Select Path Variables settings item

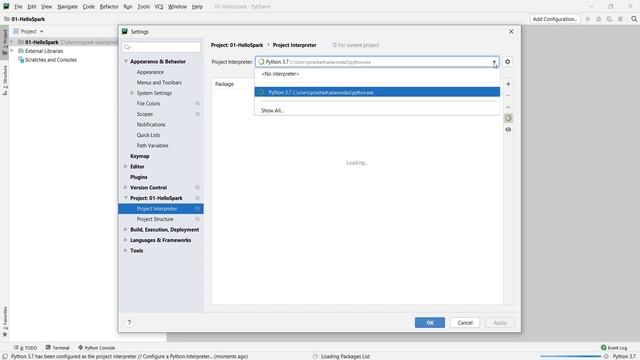click(x=152, y=146)
